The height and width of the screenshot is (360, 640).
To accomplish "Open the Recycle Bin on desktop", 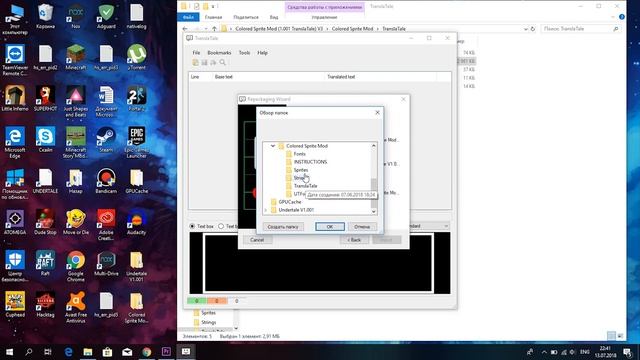I will pyautogui.click(x=45, y=16).
